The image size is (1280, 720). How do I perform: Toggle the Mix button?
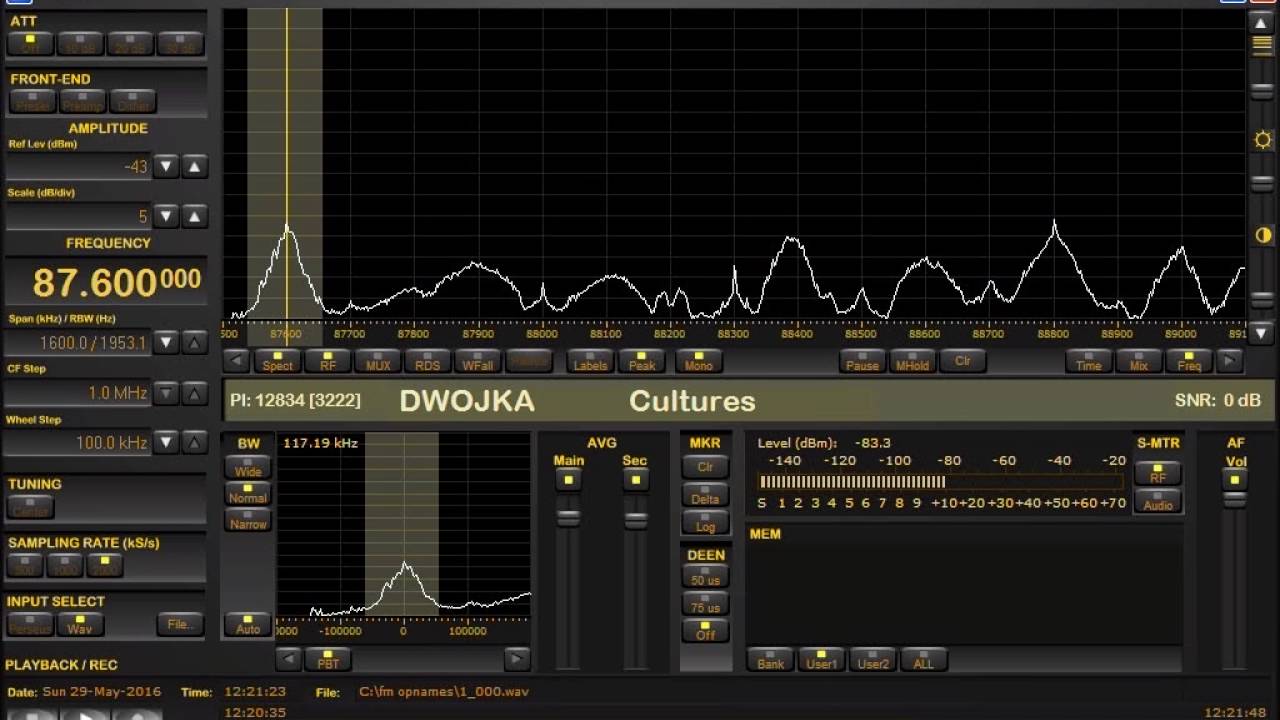[1139, 361]
